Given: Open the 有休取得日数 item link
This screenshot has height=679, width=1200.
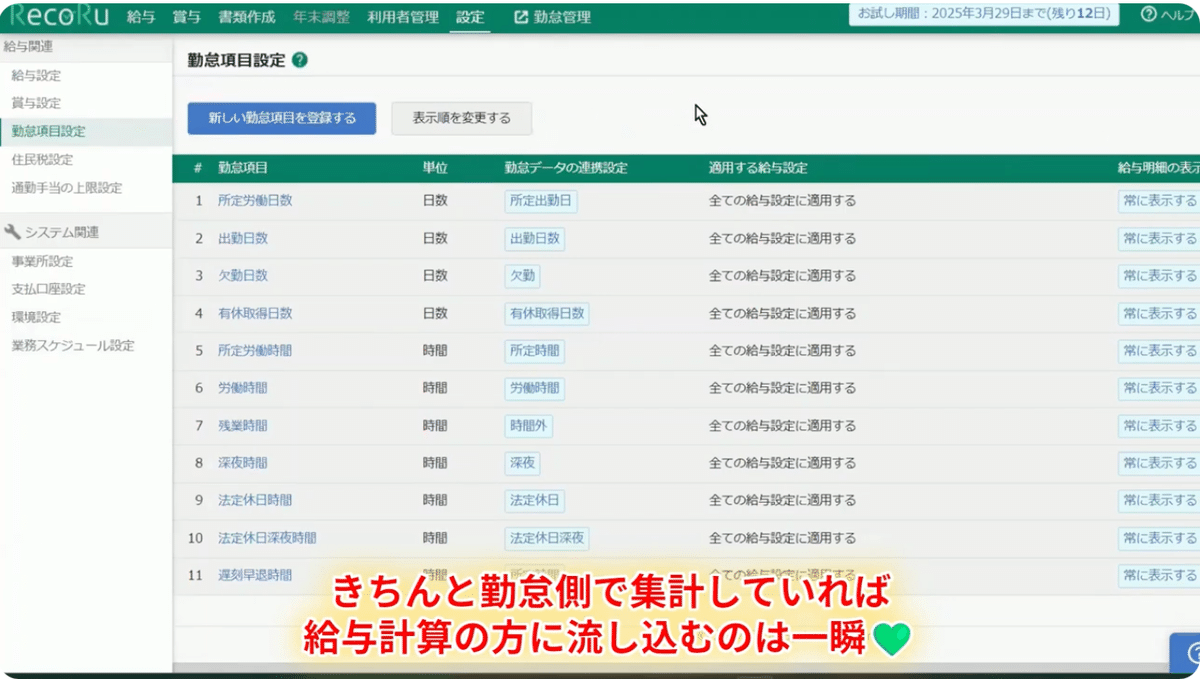Looking at the screenshot, I should [255, 313].
